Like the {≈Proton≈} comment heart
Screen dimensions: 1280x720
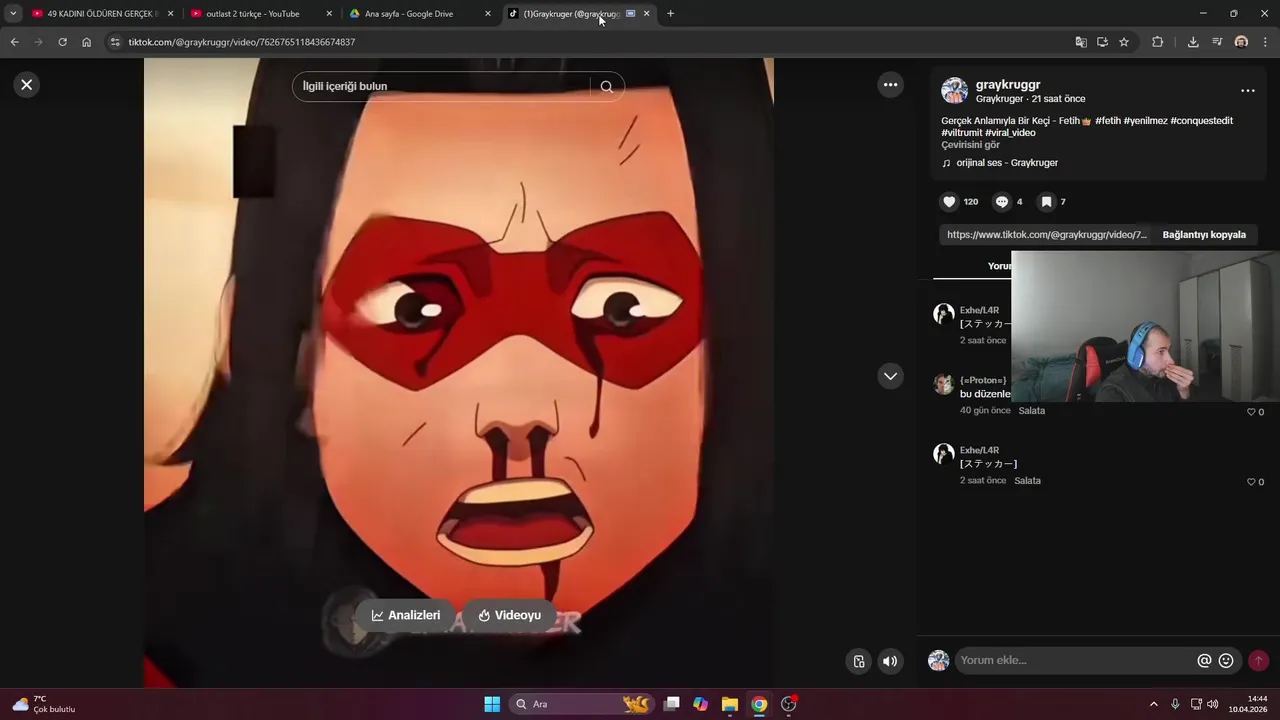coord(1250,412)
